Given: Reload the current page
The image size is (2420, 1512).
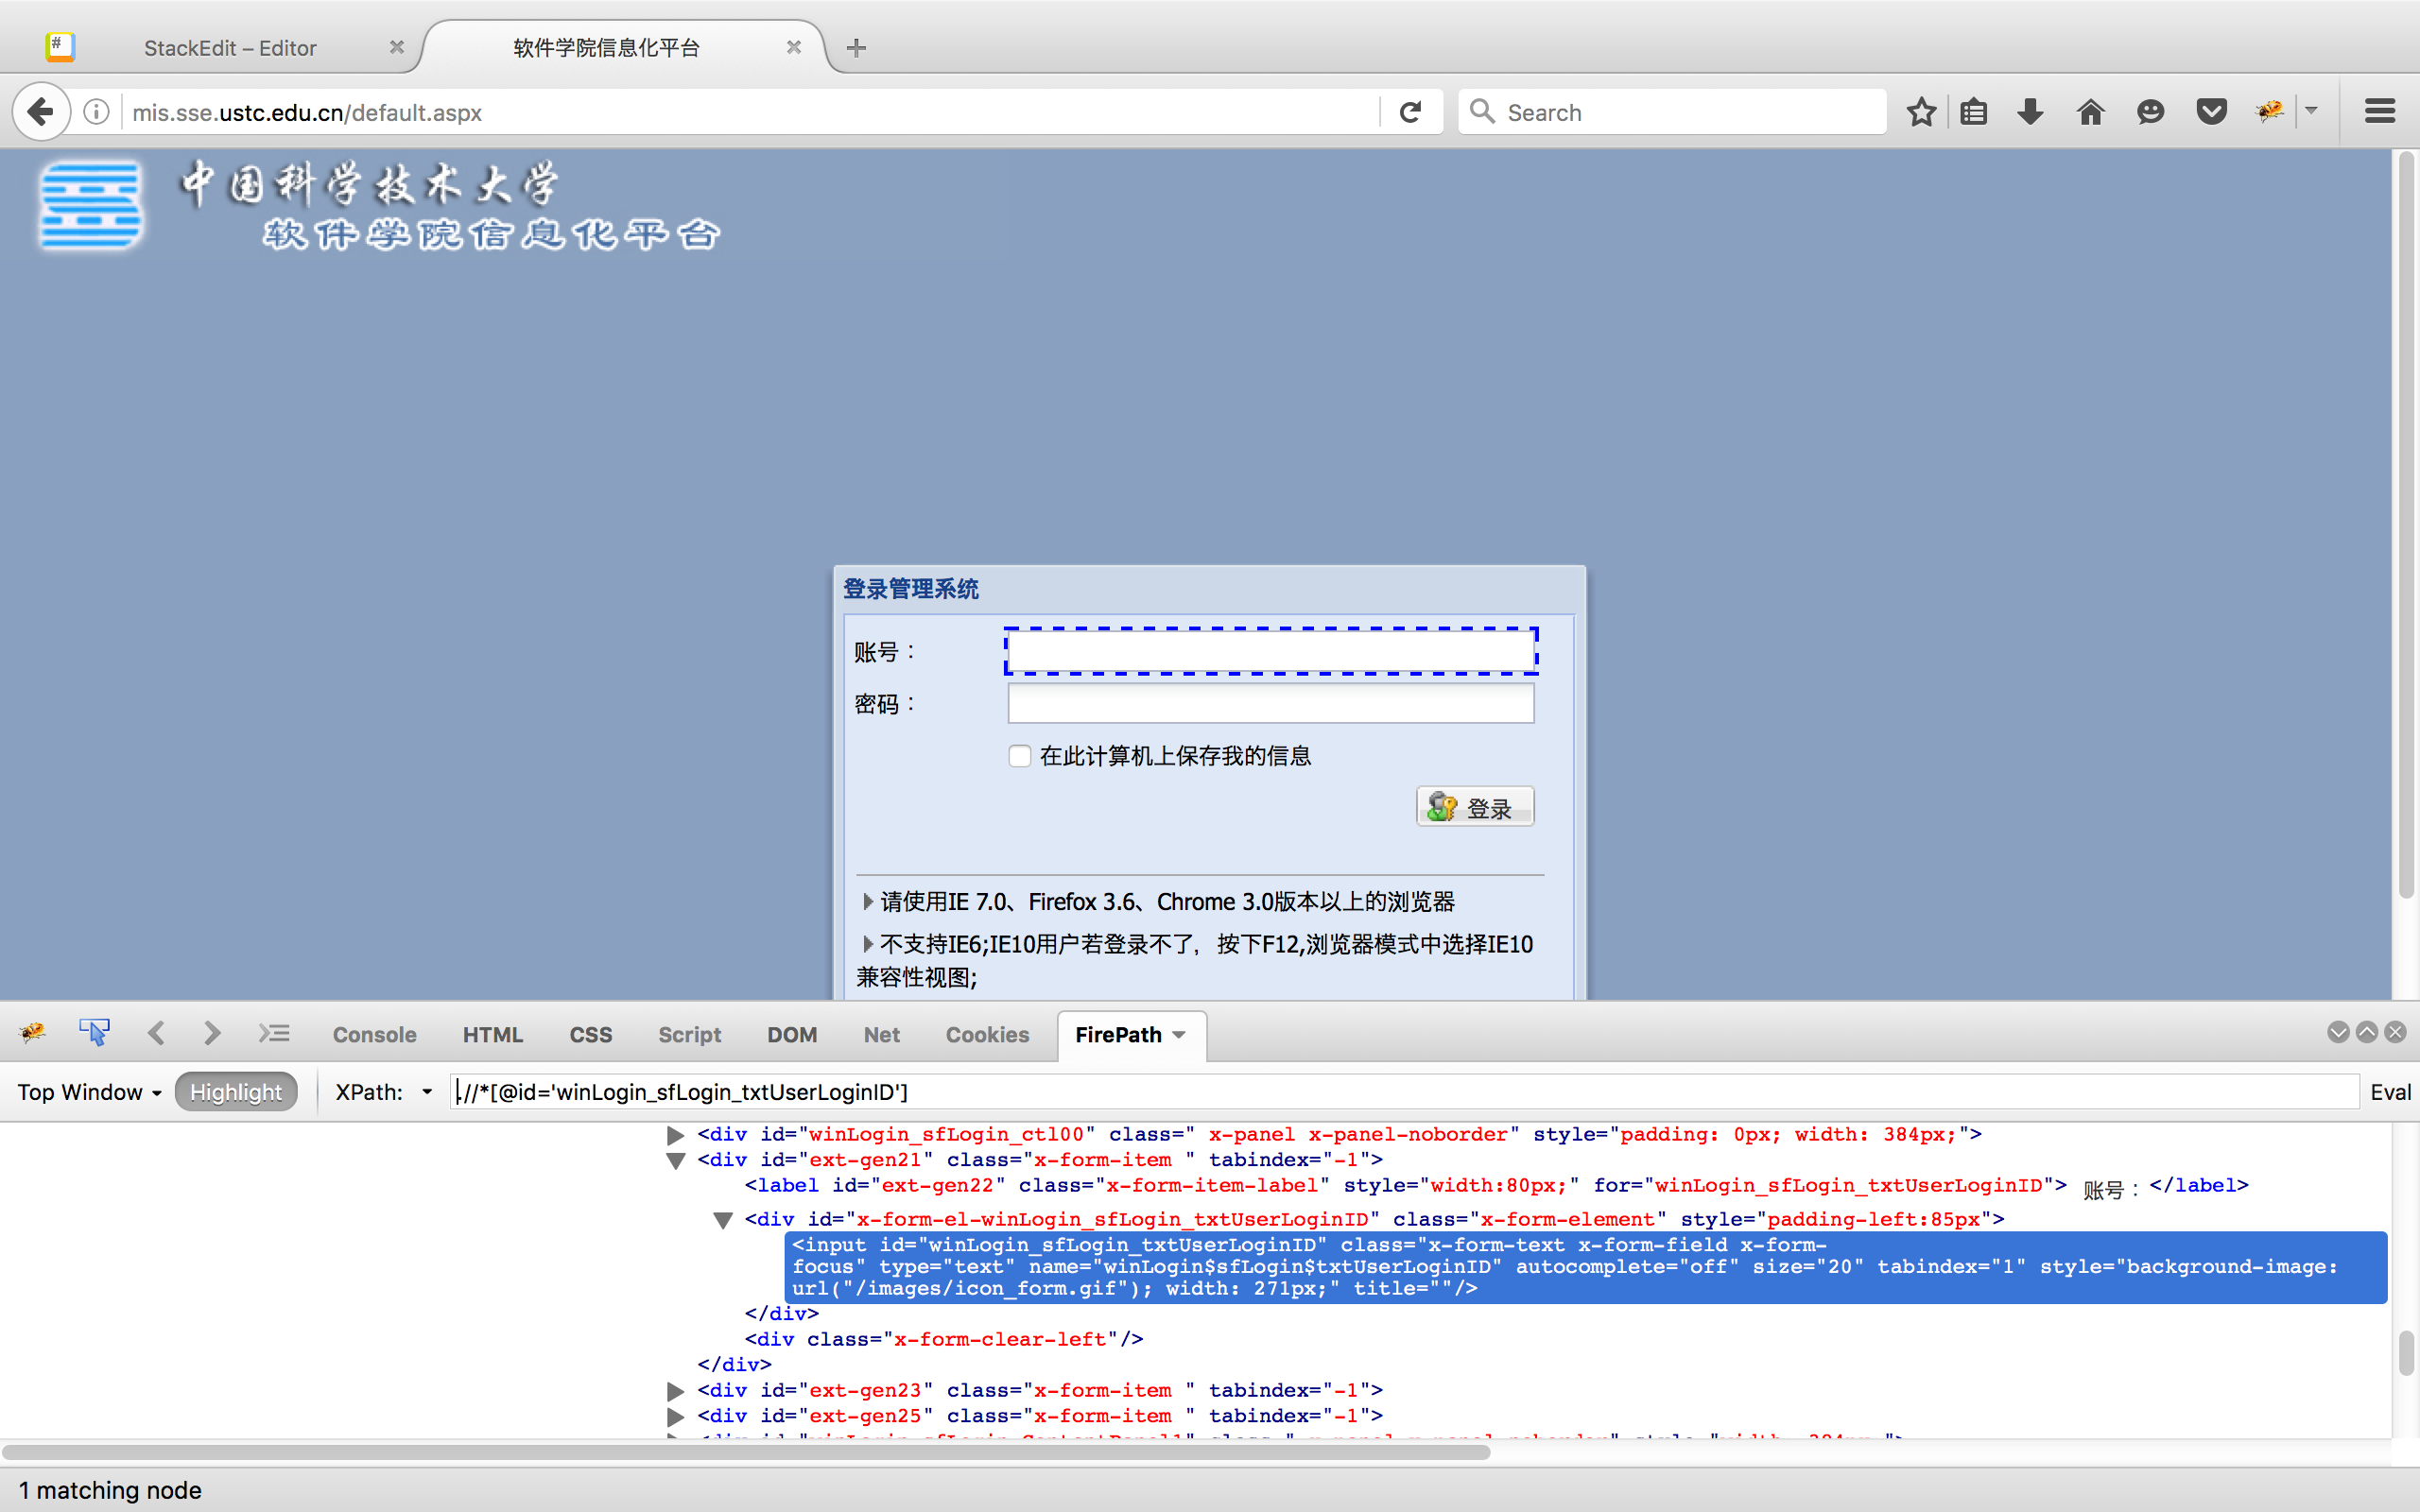Looking at the screenshot, I should click(1410, 111).
